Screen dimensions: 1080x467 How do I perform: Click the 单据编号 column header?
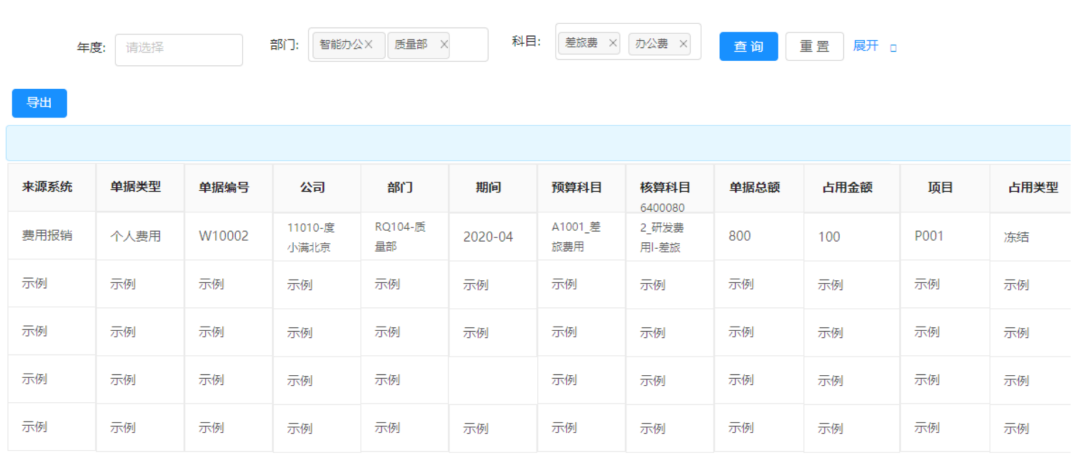tap(224, 187)
